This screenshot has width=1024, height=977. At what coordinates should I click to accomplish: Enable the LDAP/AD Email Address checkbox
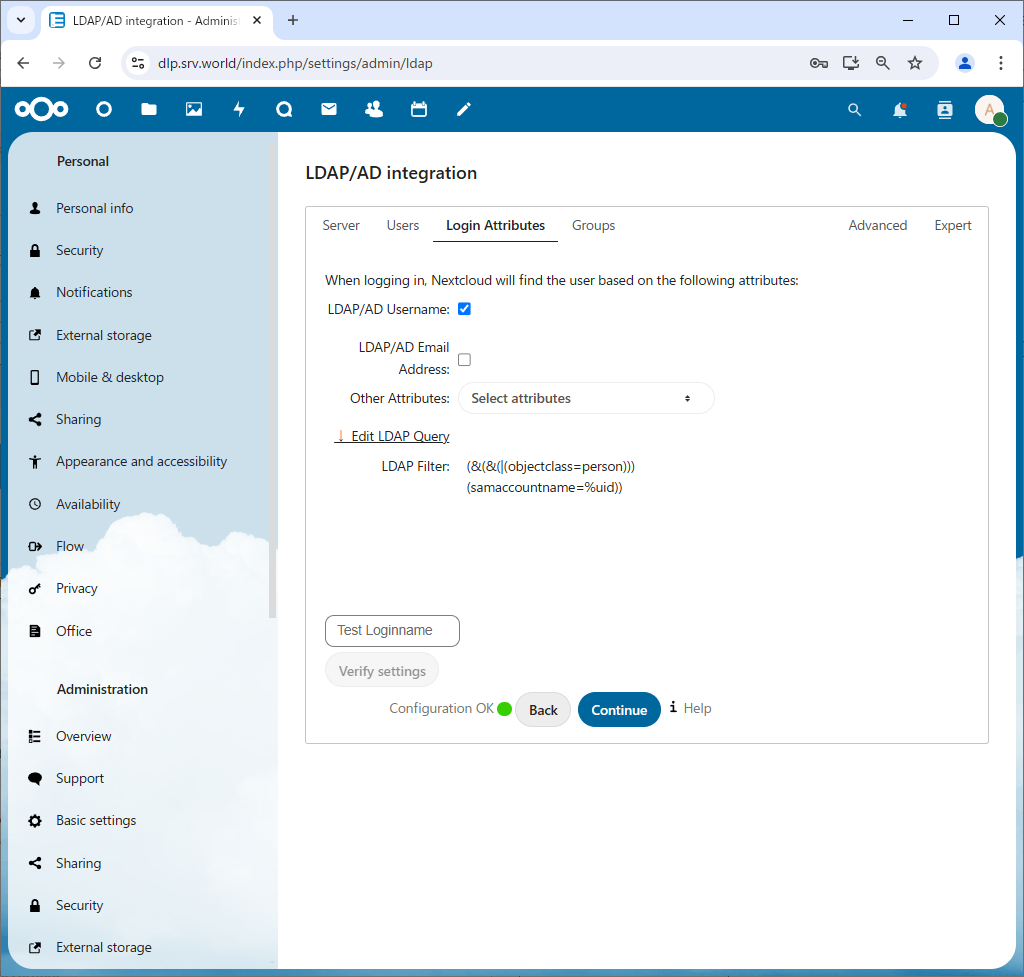click(464, 360)
